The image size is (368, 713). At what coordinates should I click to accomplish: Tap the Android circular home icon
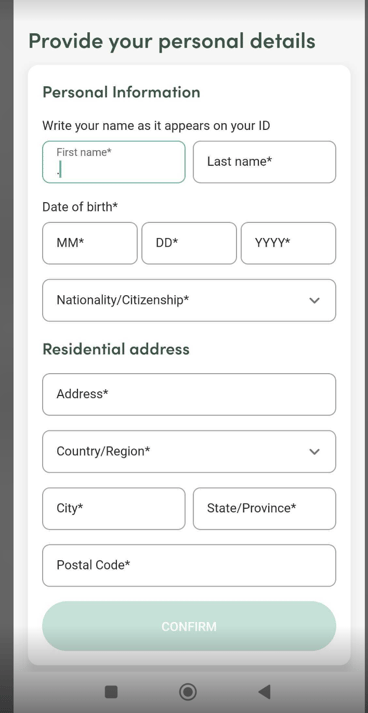(188, 692)
